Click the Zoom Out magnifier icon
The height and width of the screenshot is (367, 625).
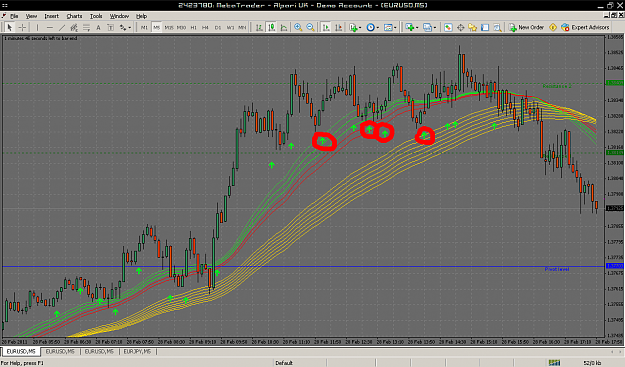(x=310, y=27)
